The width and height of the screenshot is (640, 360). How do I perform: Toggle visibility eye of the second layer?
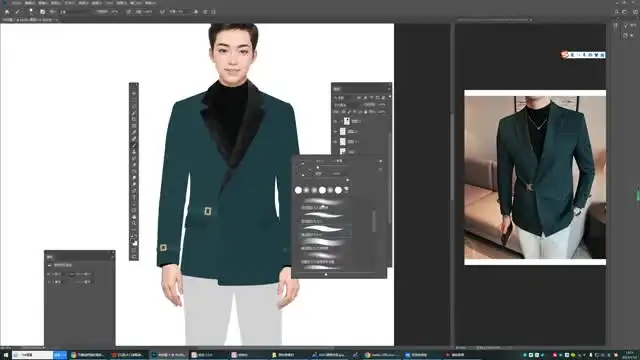click(335, 131)
